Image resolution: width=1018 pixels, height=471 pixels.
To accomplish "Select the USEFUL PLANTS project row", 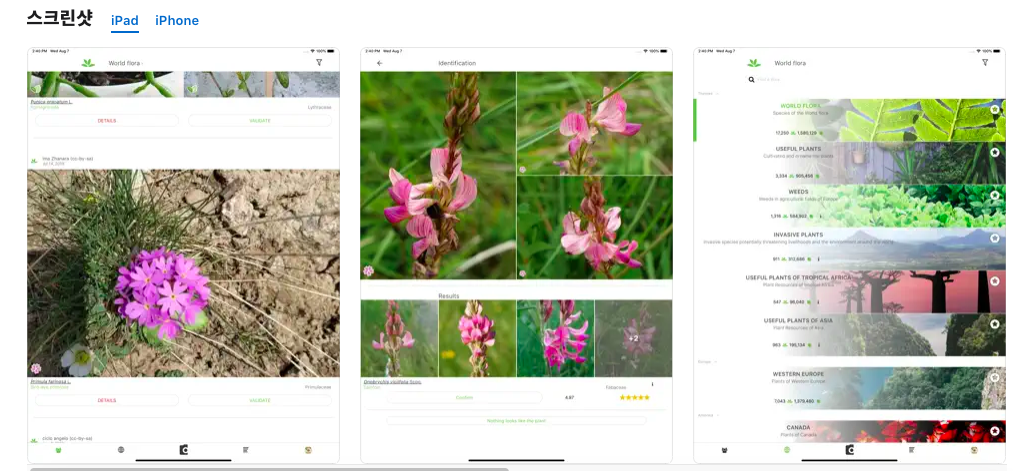I will pyautogui.click(x=850, y=163).
